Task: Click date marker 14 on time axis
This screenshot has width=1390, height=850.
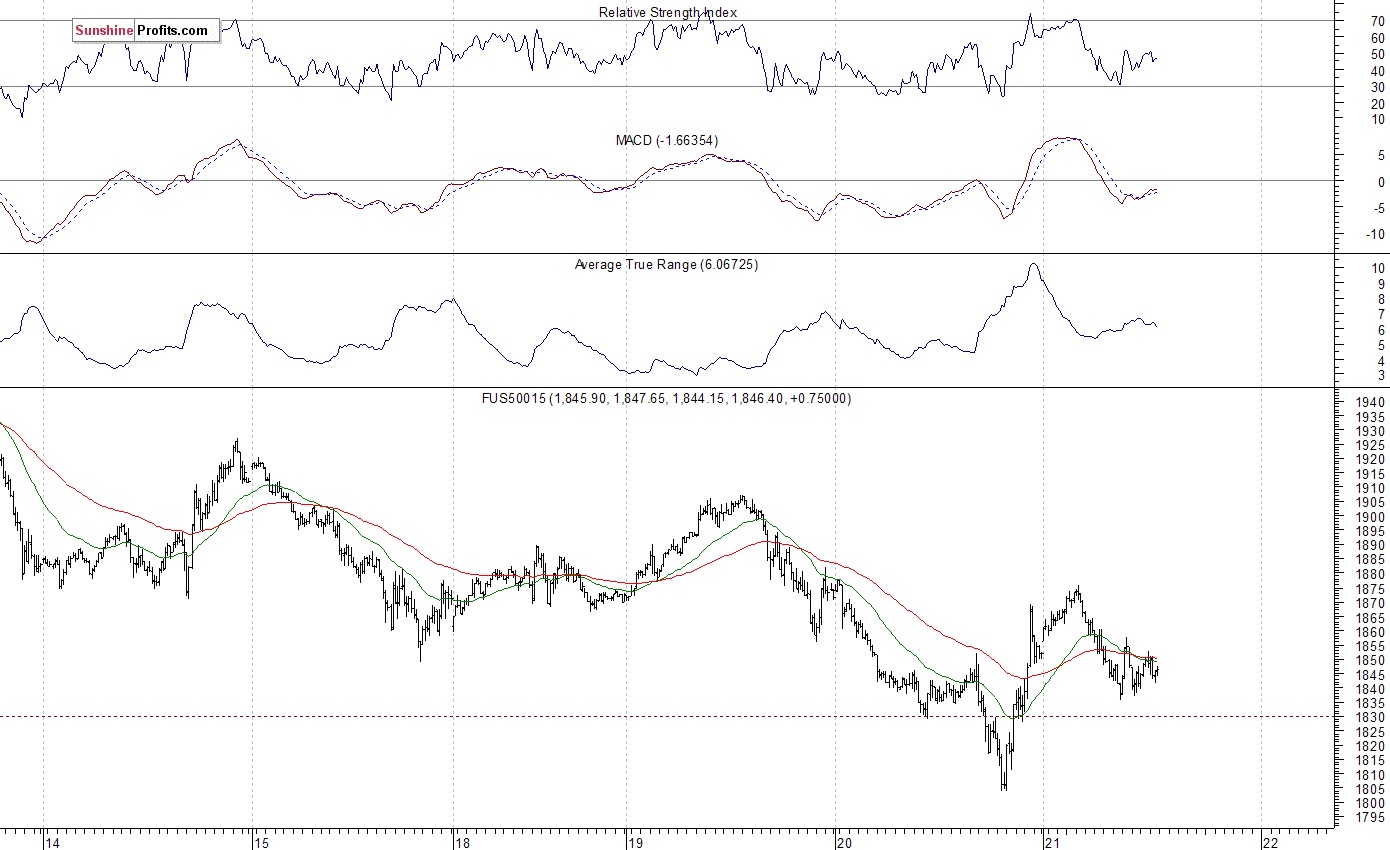Action: [51, 841]
